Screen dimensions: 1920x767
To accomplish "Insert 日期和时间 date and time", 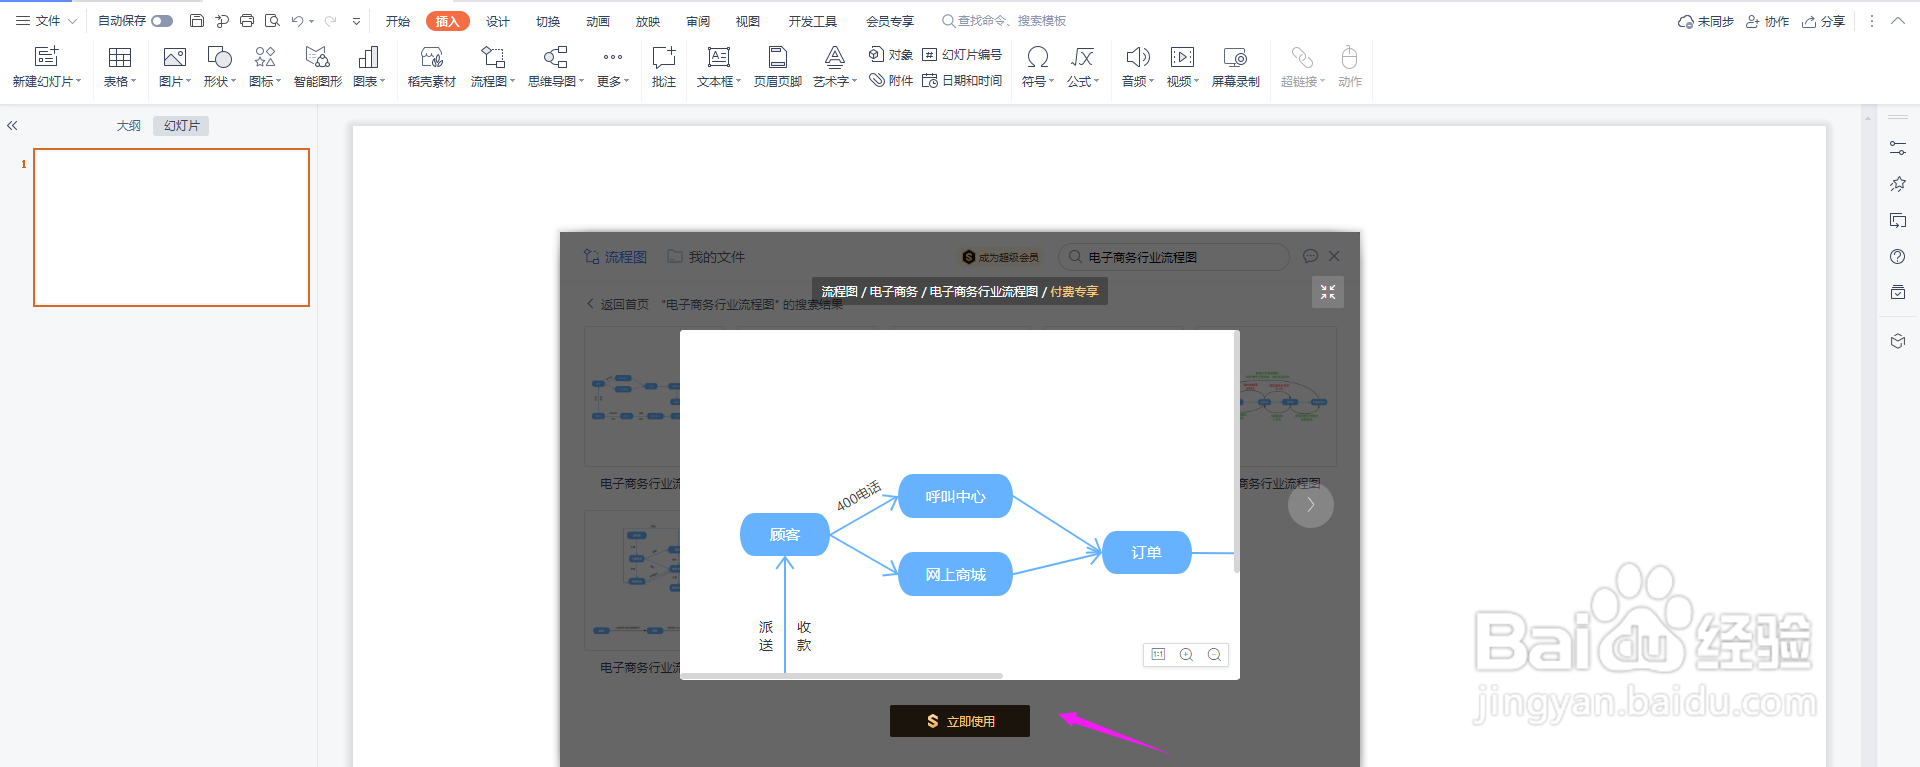I will pyautogui.click(x=962, y=80).
